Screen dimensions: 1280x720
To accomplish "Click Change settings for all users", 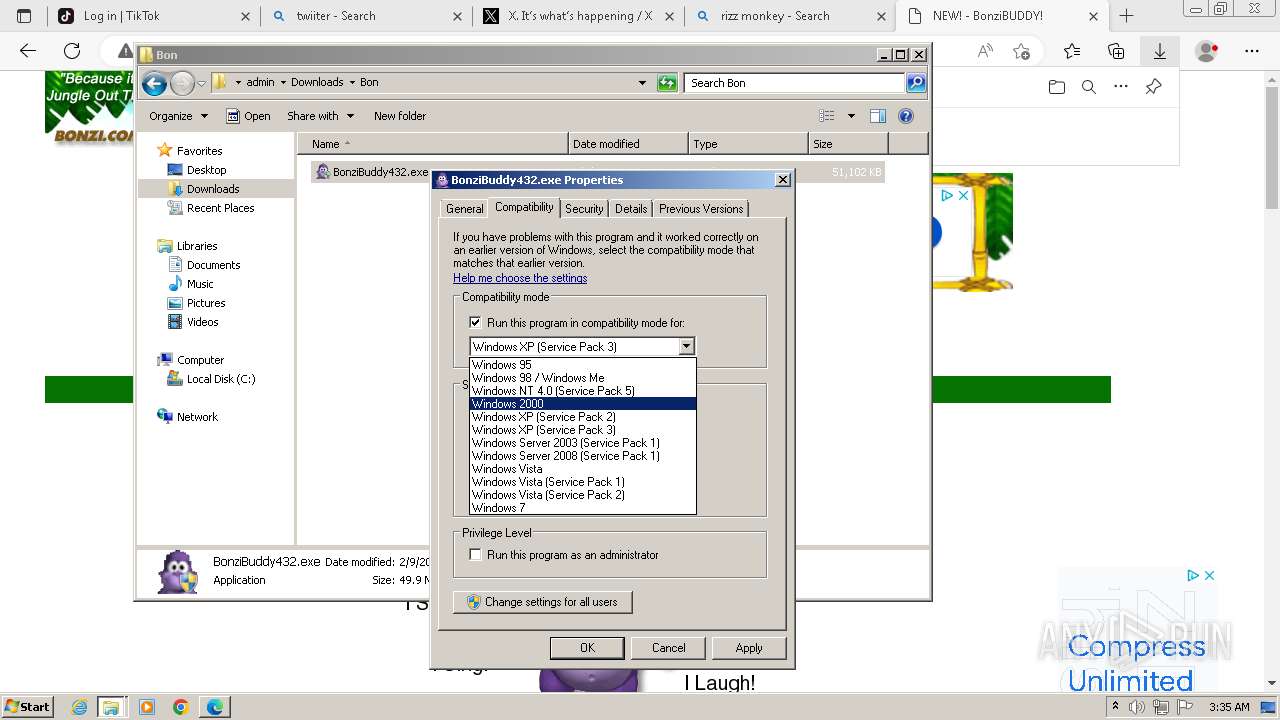I will [543, 602].
